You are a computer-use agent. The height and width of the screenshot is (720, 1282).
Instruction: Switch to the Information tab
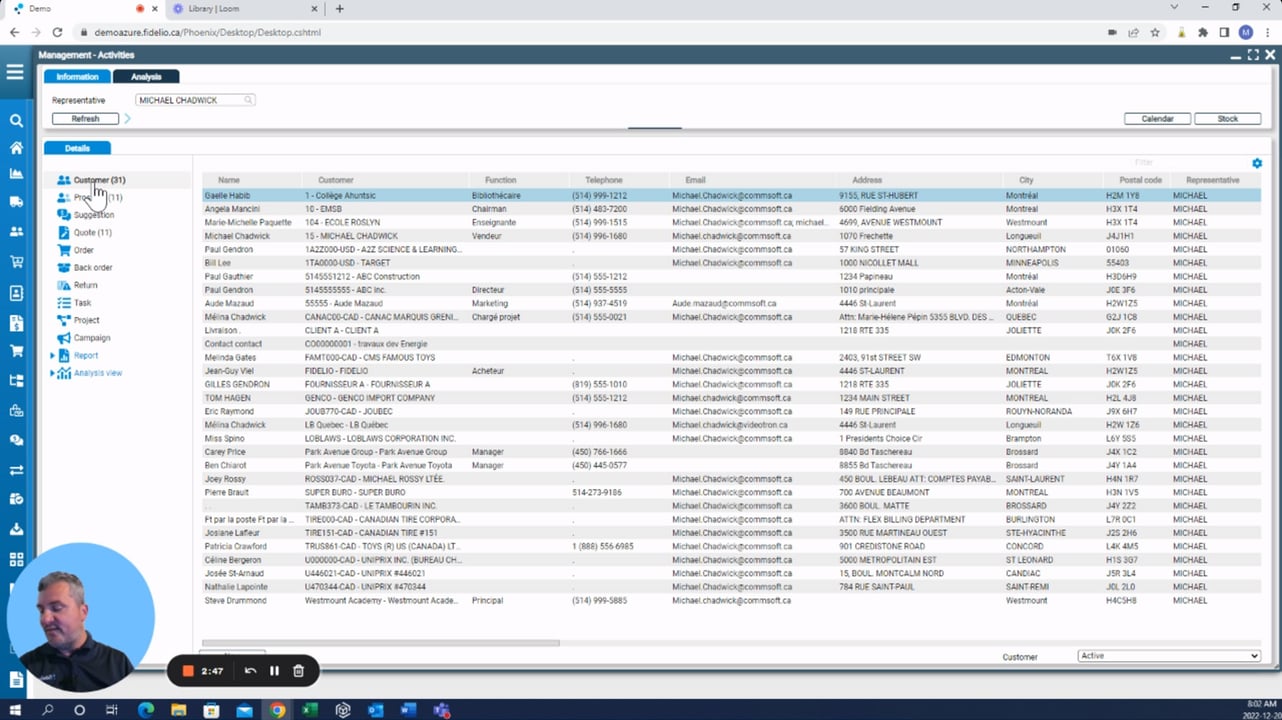[x=77, y=76]
